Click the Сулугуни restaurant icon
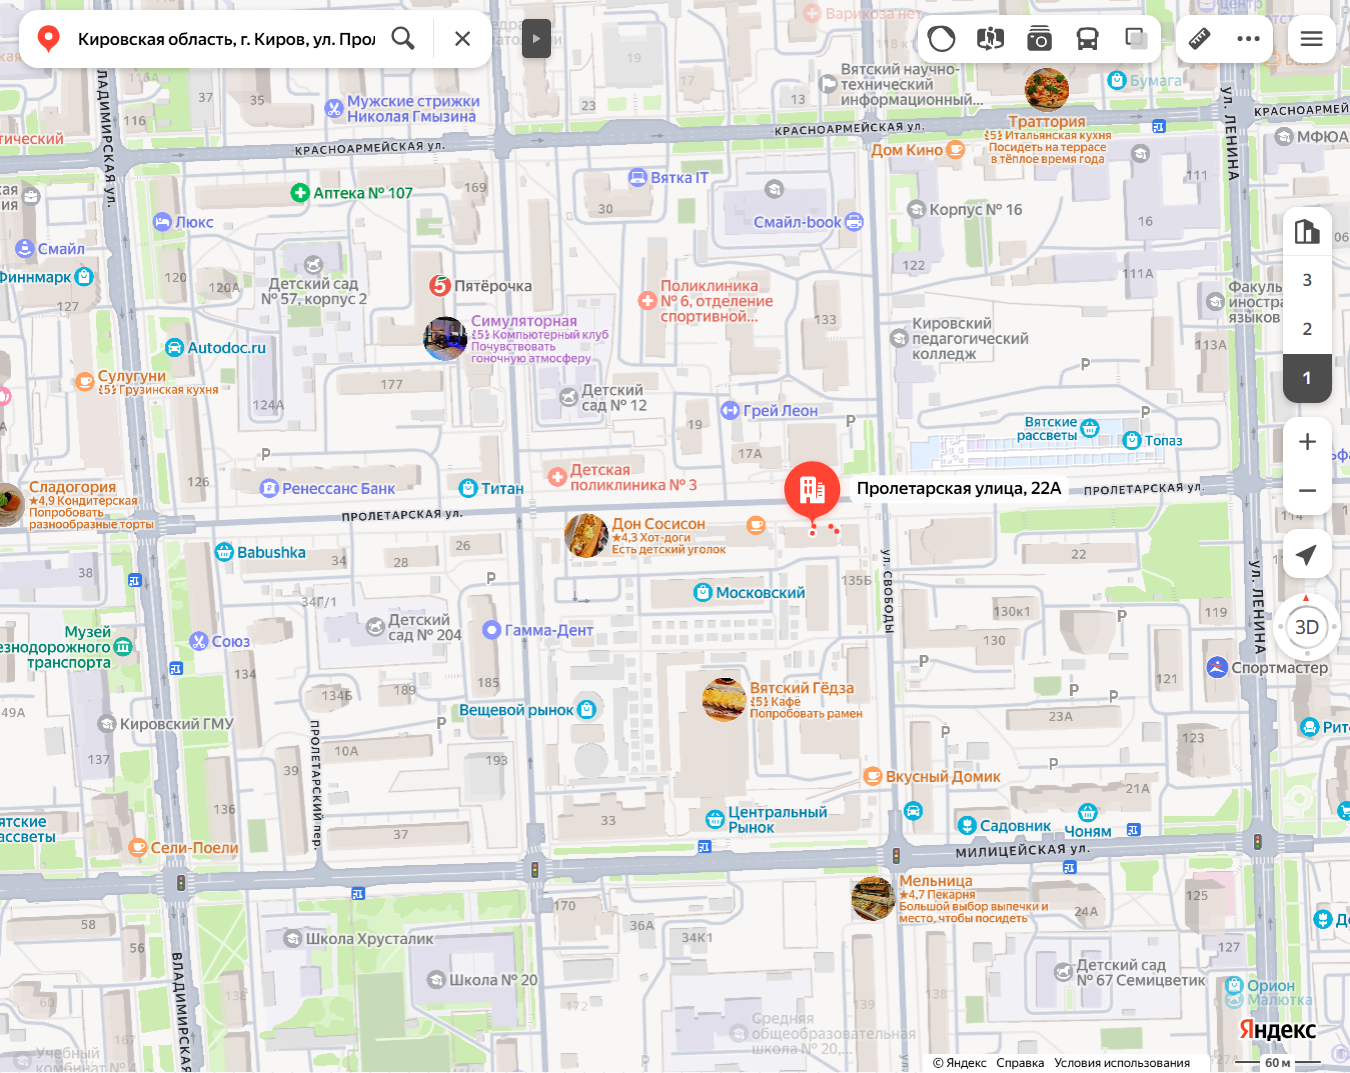 point(85,381)
